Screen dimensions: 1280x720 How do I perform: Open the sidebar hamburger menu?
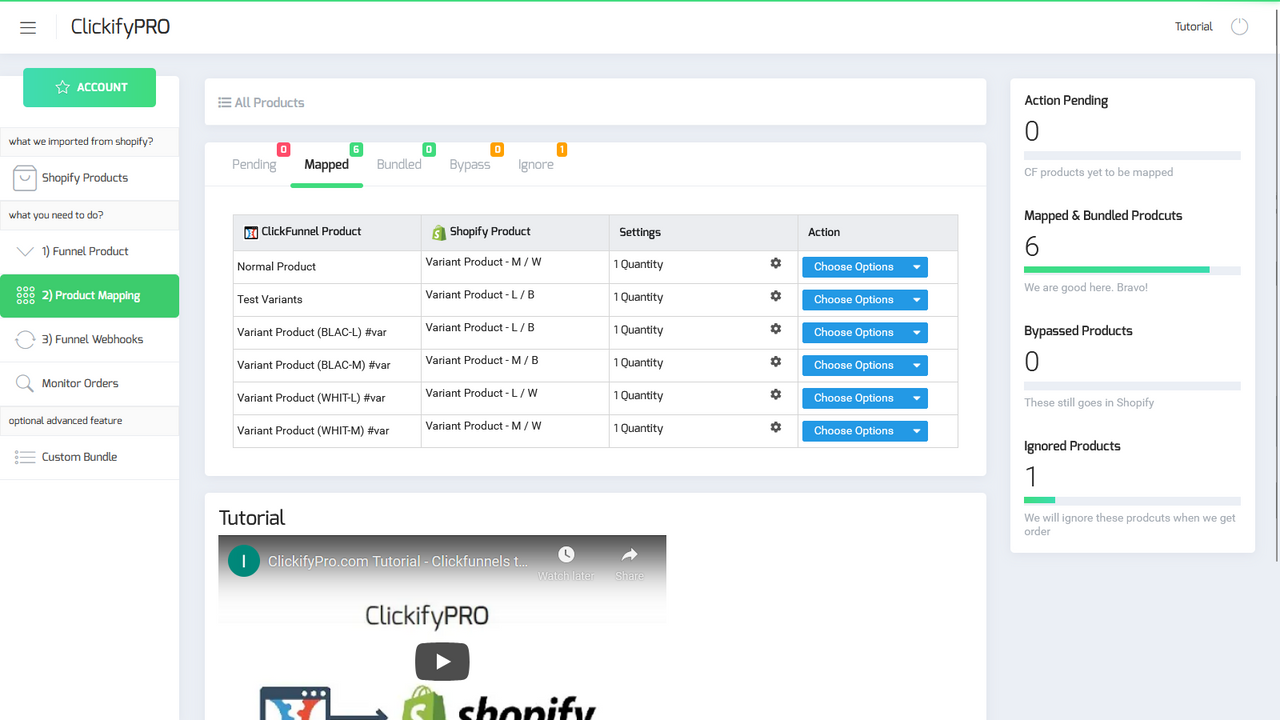(x=28, y=27)
